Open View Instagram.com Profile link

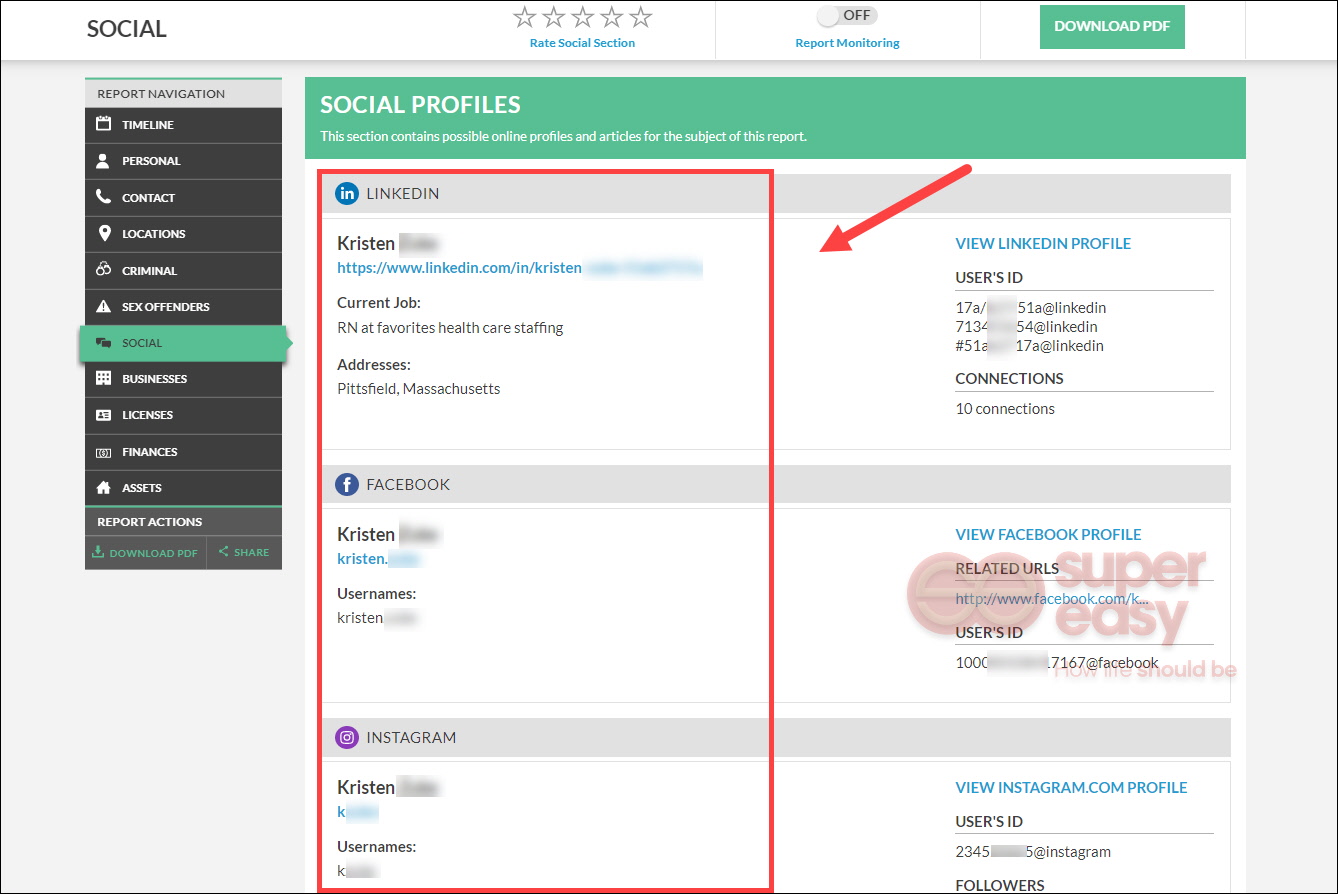tap(1071, 787)
